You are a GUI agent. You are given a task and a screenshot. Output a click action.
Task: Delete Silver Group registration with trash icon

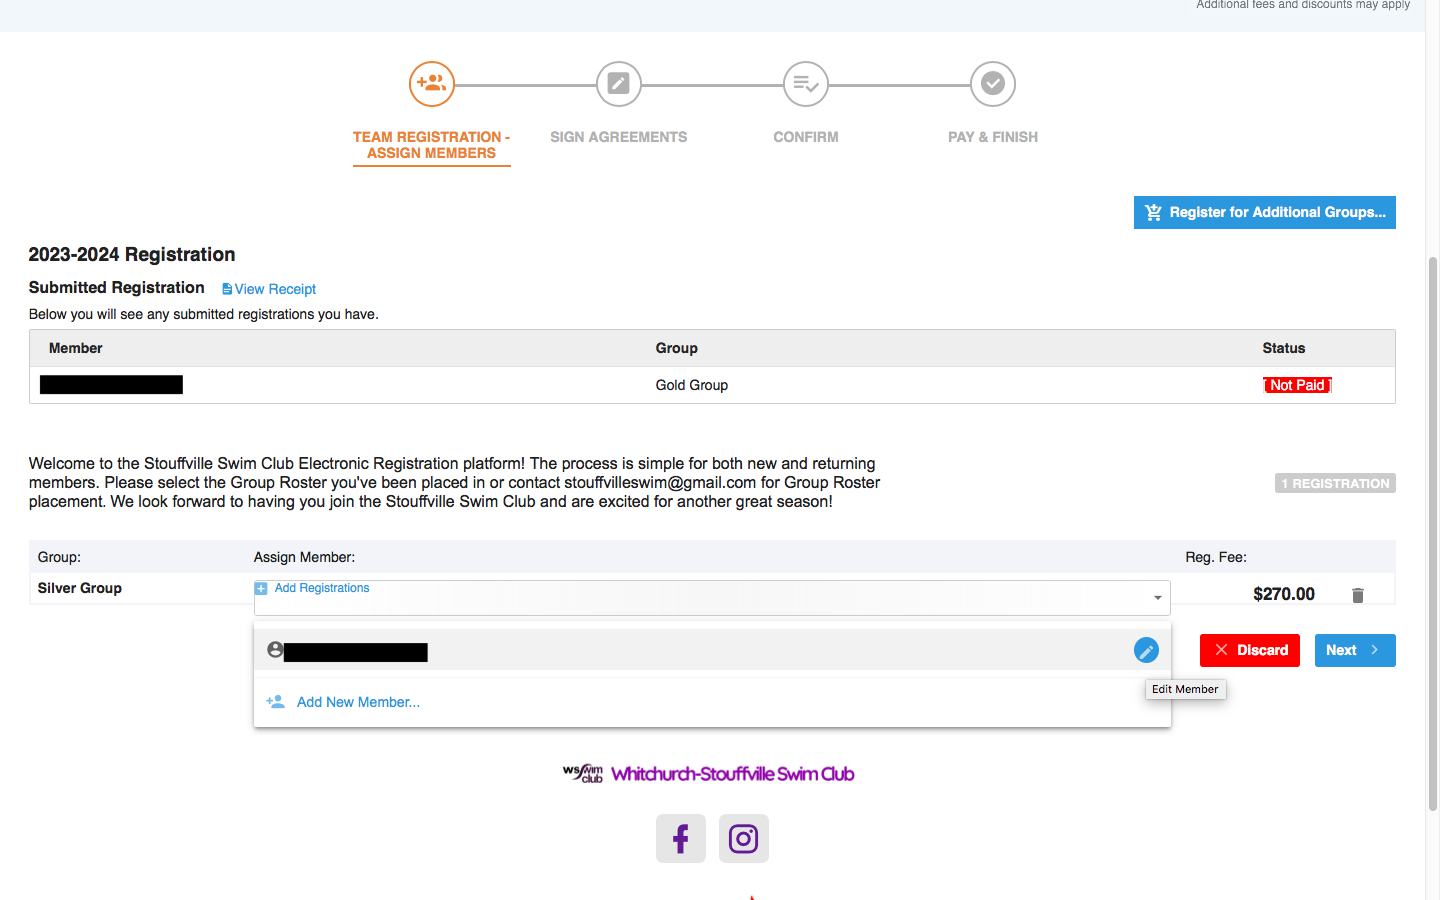[x=1357, y=595]
